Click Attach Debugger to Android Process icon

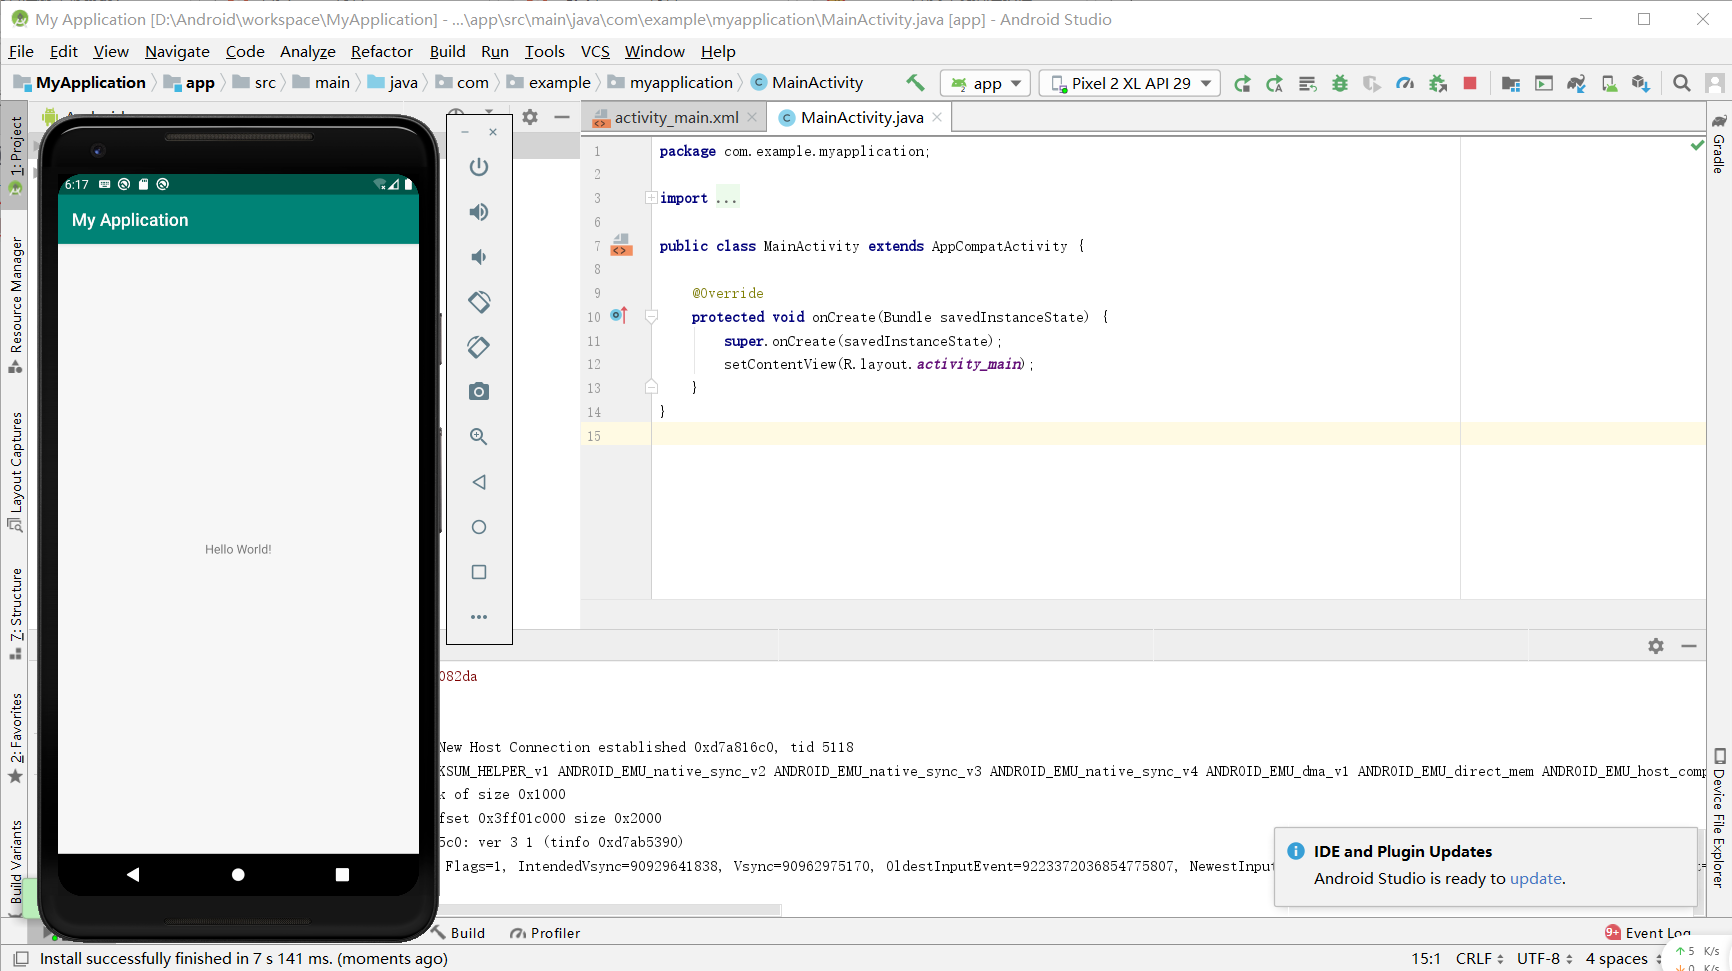click(x=1438, y=84)
